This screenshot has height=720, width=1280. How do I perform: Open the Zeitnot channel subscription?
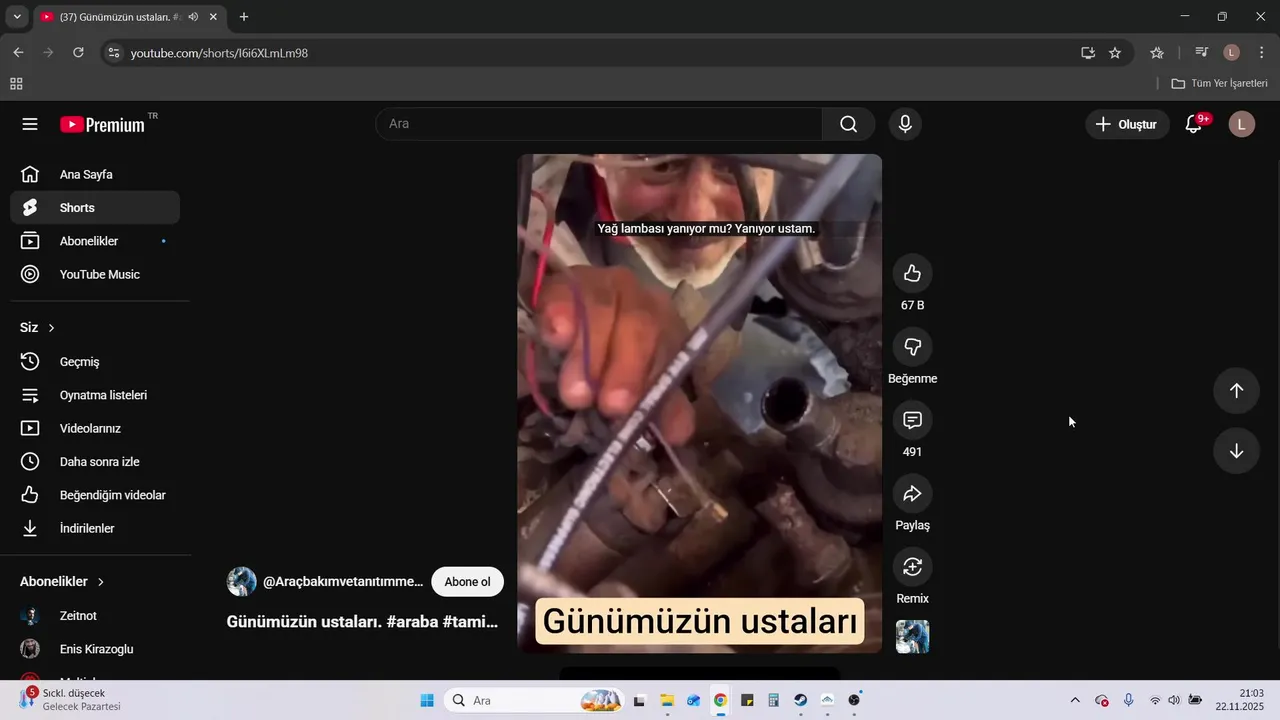pyautogui.click(x=95, y=616)
